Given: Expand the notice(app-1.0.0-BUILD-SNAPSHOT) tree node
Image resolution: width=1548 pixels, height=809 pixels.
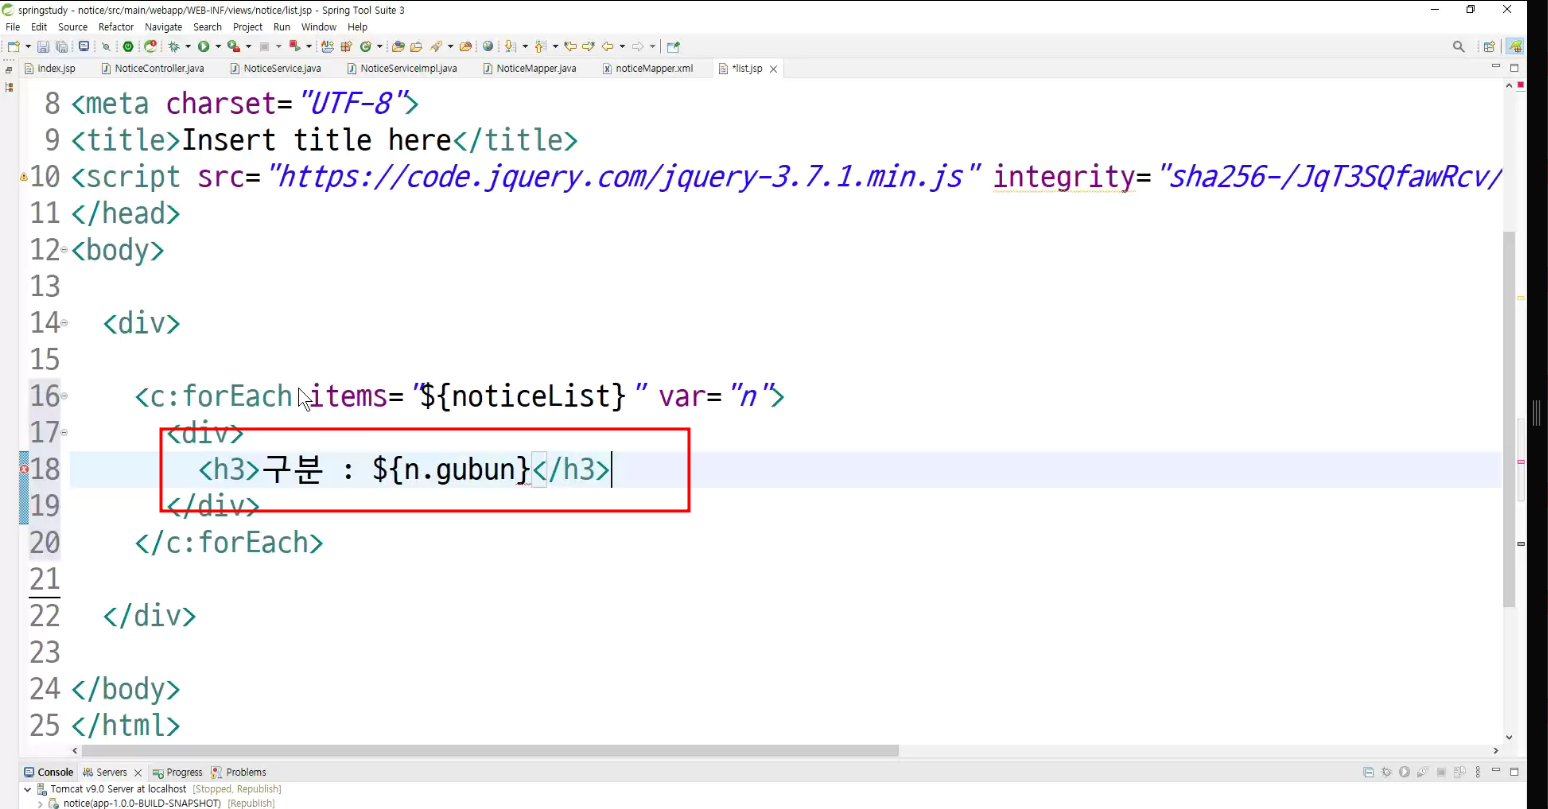Looking at the screenshot, I should click(x=40, y=803).
